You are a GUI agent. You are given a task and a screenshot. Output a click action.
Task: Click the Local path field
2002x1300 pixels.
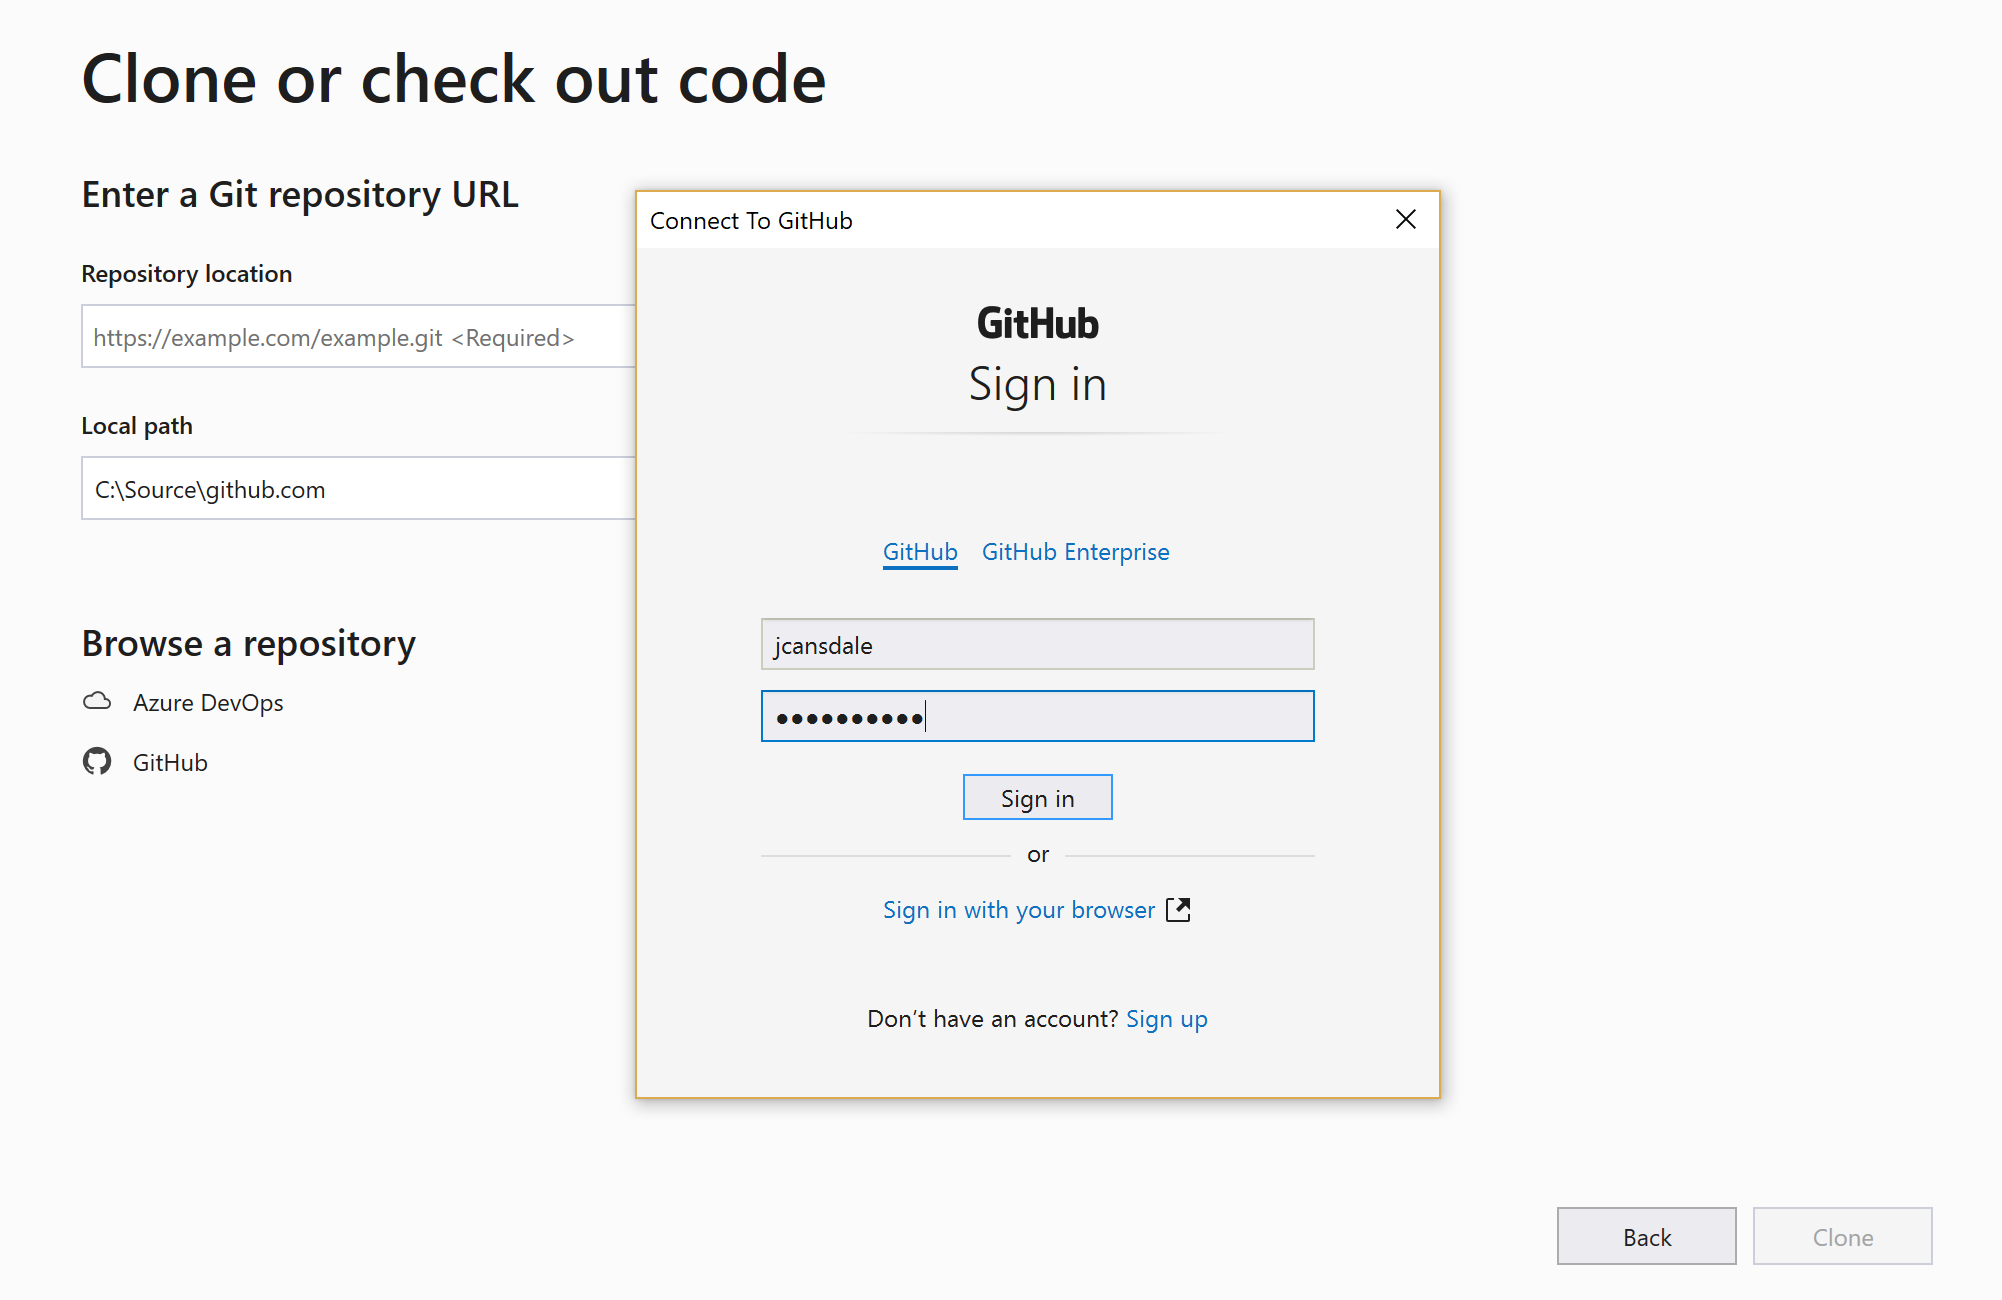click(x=358, y=488)
